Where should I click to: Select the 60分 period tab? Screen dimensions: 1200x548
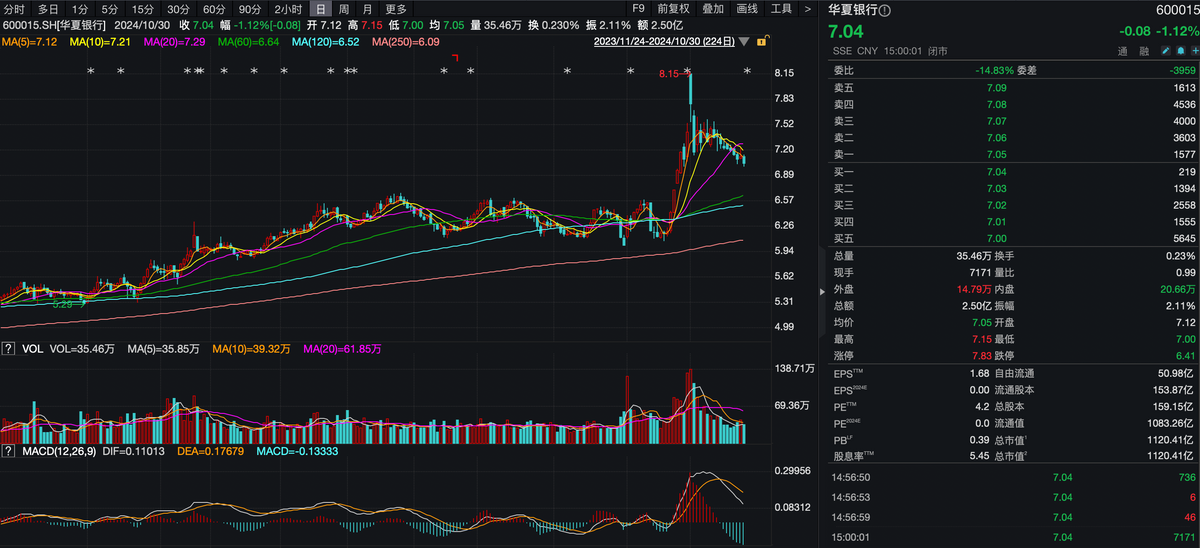214,8
